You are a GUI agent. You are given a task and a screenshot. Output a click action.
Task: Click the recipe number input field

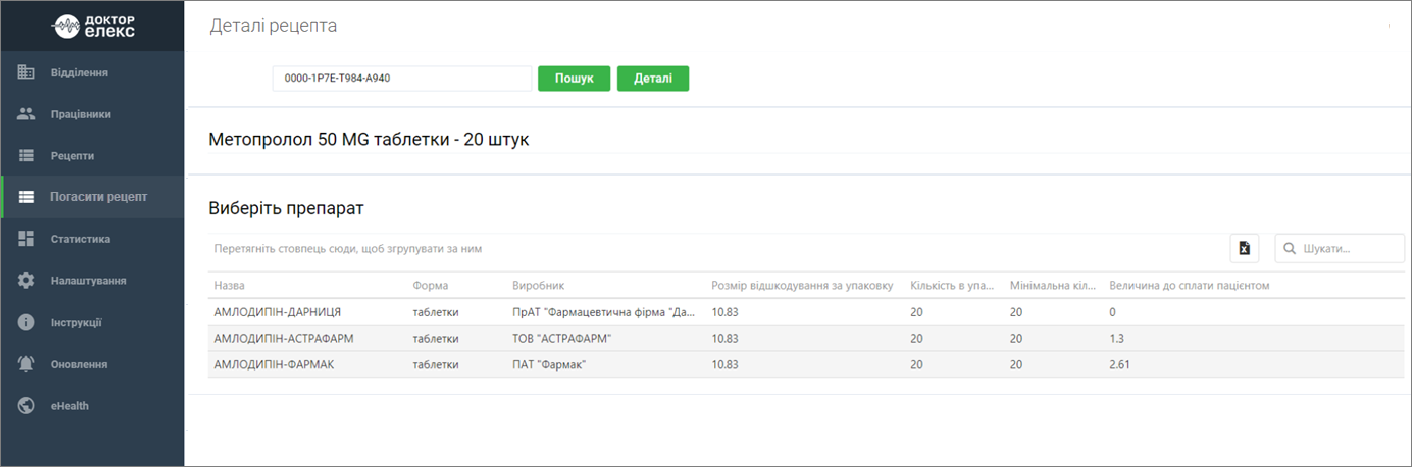click(402, 79)
